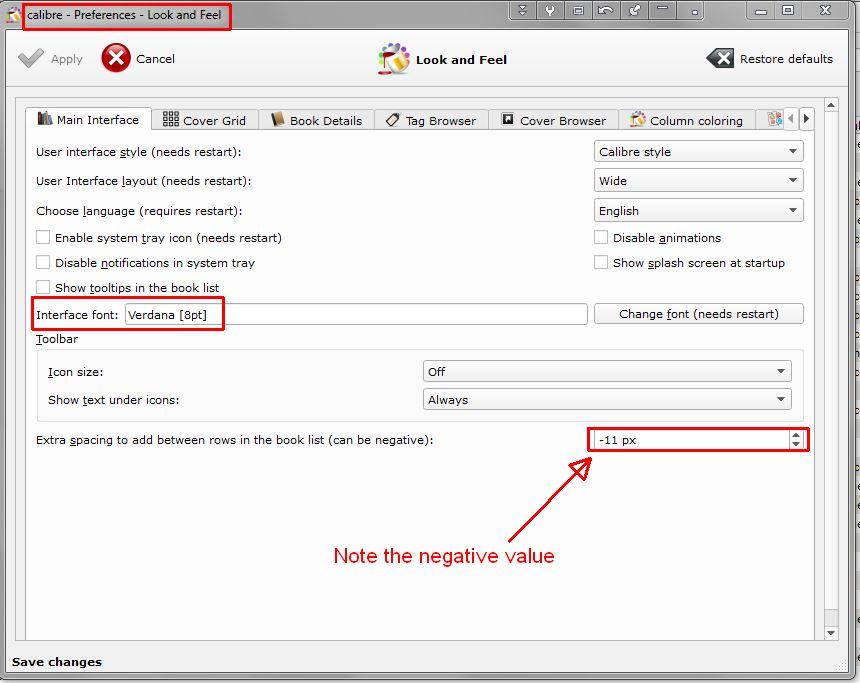
Task: Click the Save changes status text
Action: [x=56, y=662]
